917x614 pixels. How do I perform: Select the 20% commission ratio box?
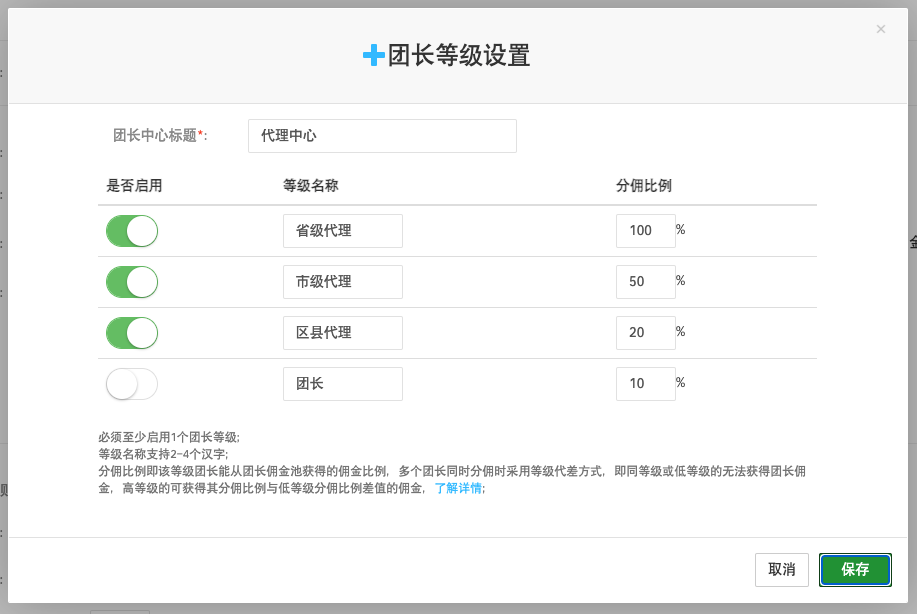[x=645, y=333]
